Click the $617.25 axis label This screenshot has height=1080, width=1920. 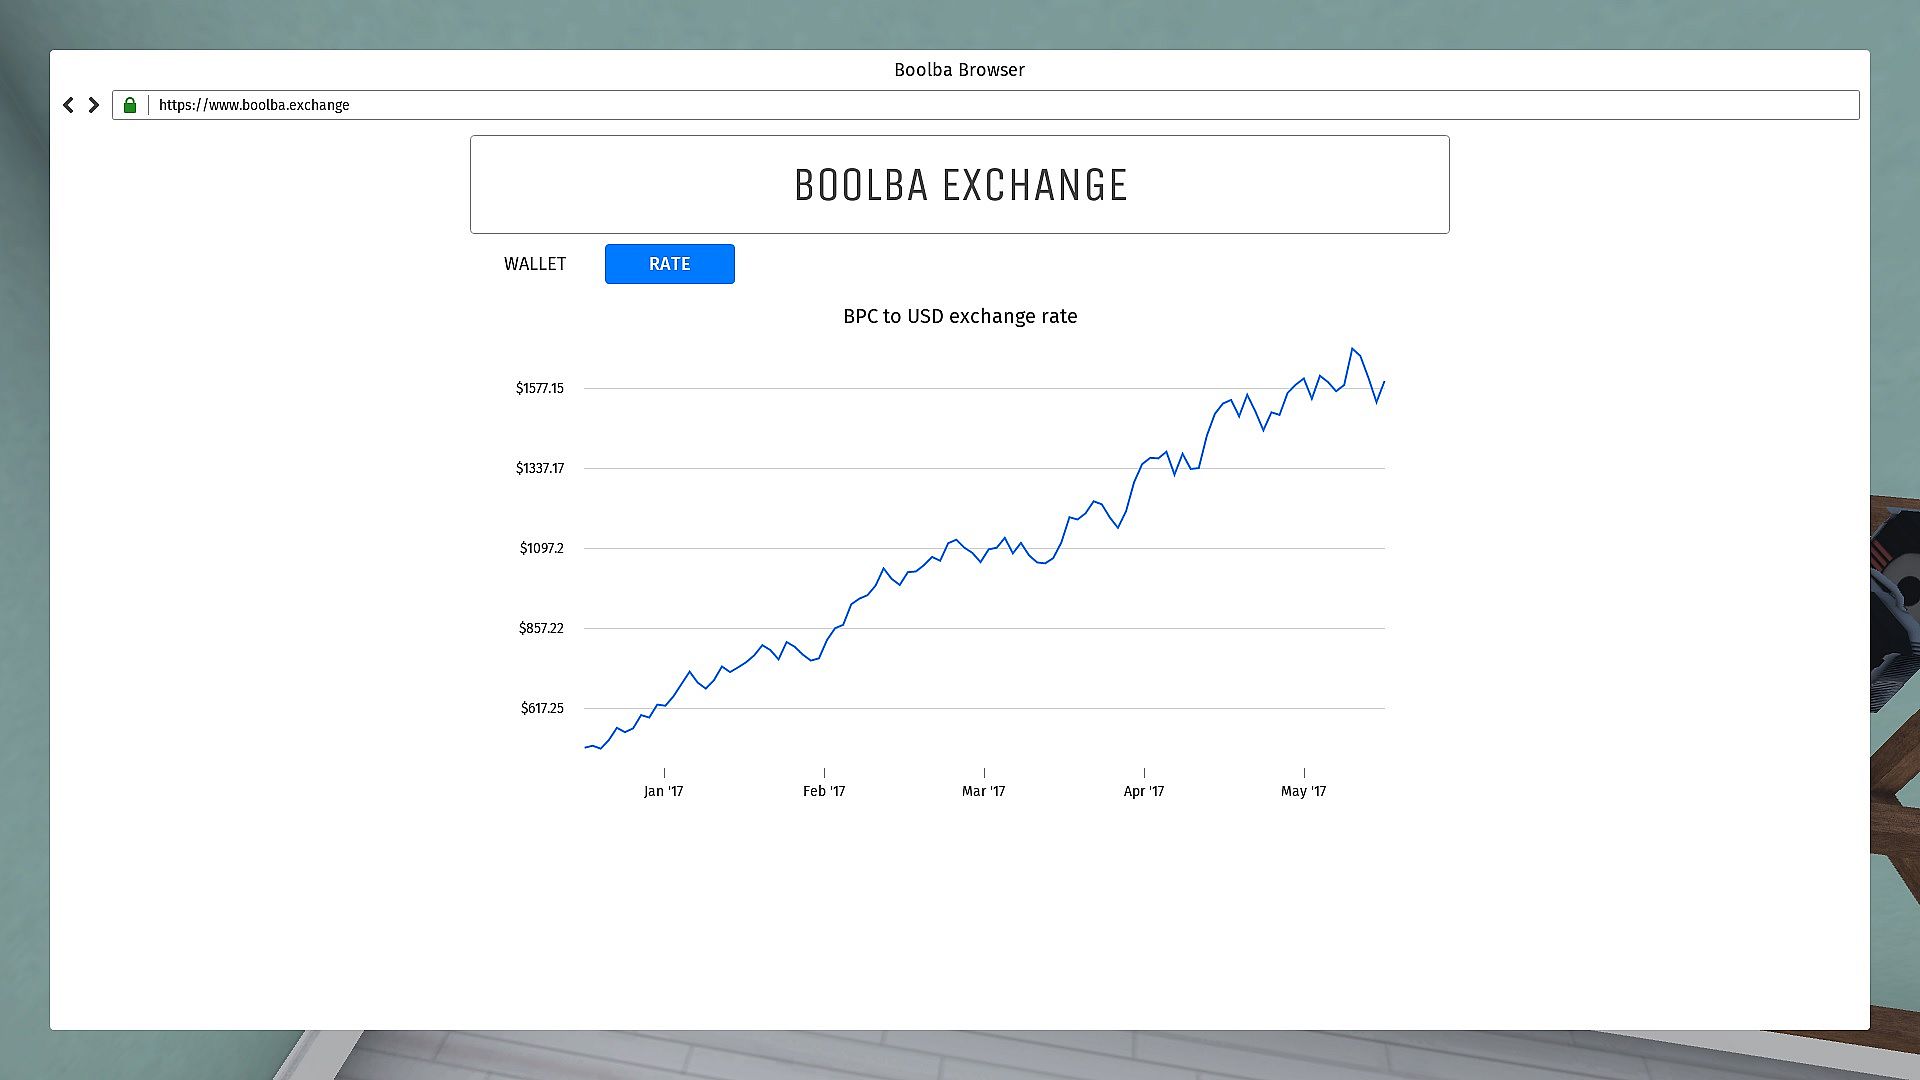pos(541,708)
